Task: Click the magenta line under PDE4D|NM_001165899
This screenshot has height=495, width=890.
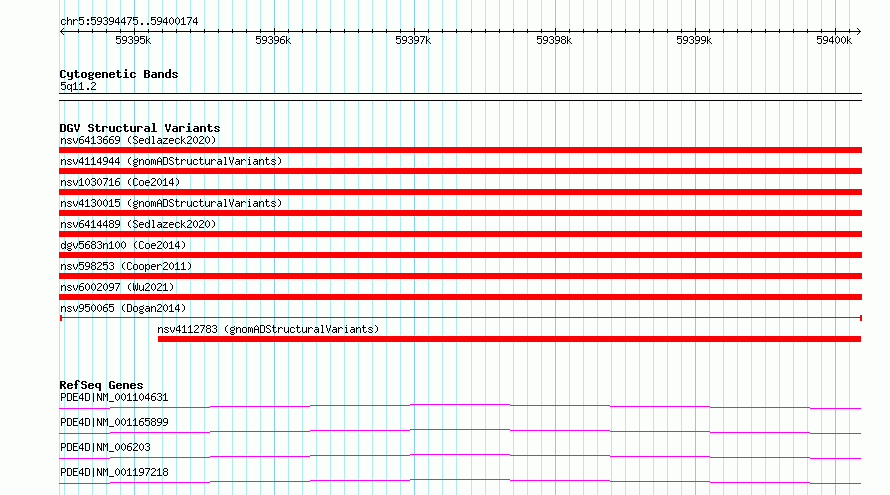Action: (460, 431)
